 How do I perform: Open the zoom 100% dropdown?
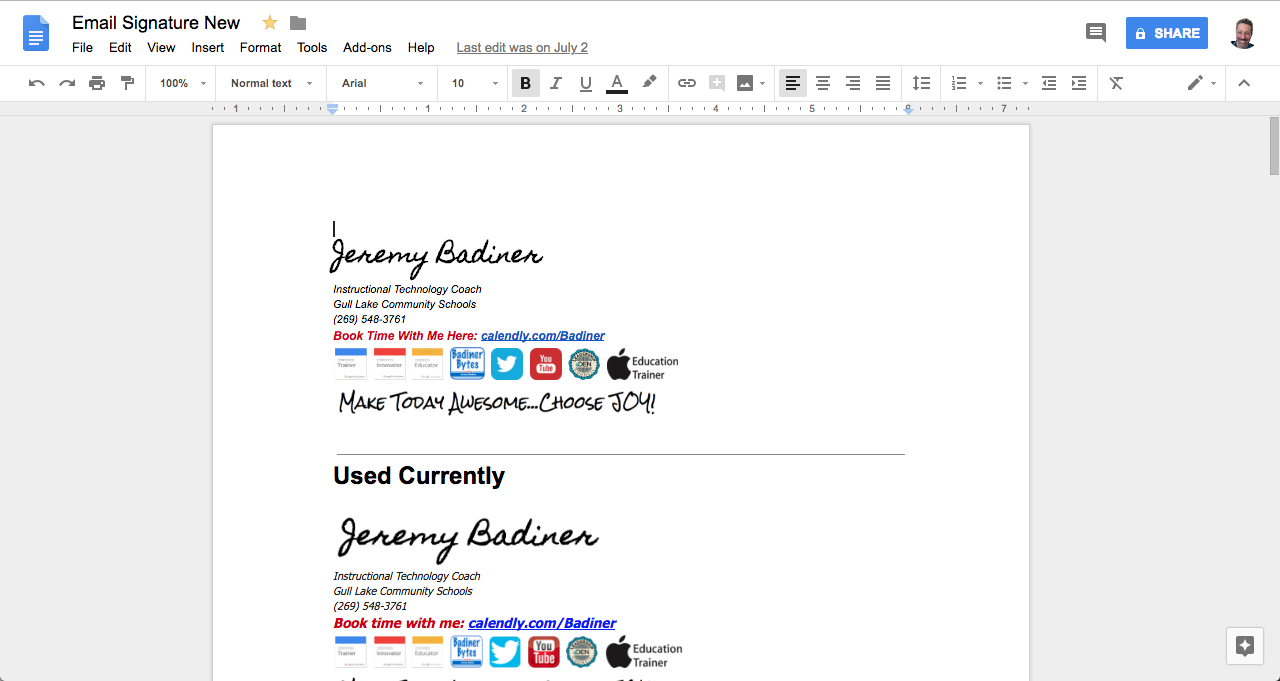(182, 83)
